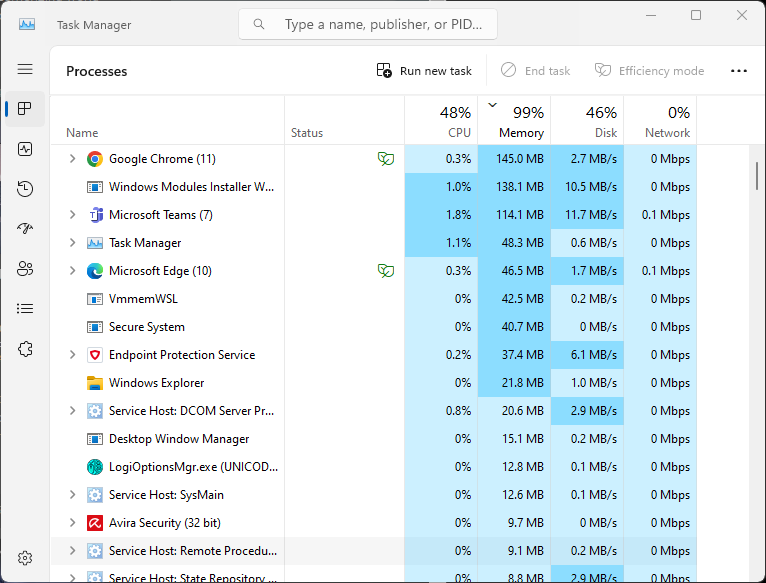Click the efficiency mode leaf on Chrome row
The height and width of the screenshot is (583, 766).
point(385,159)
